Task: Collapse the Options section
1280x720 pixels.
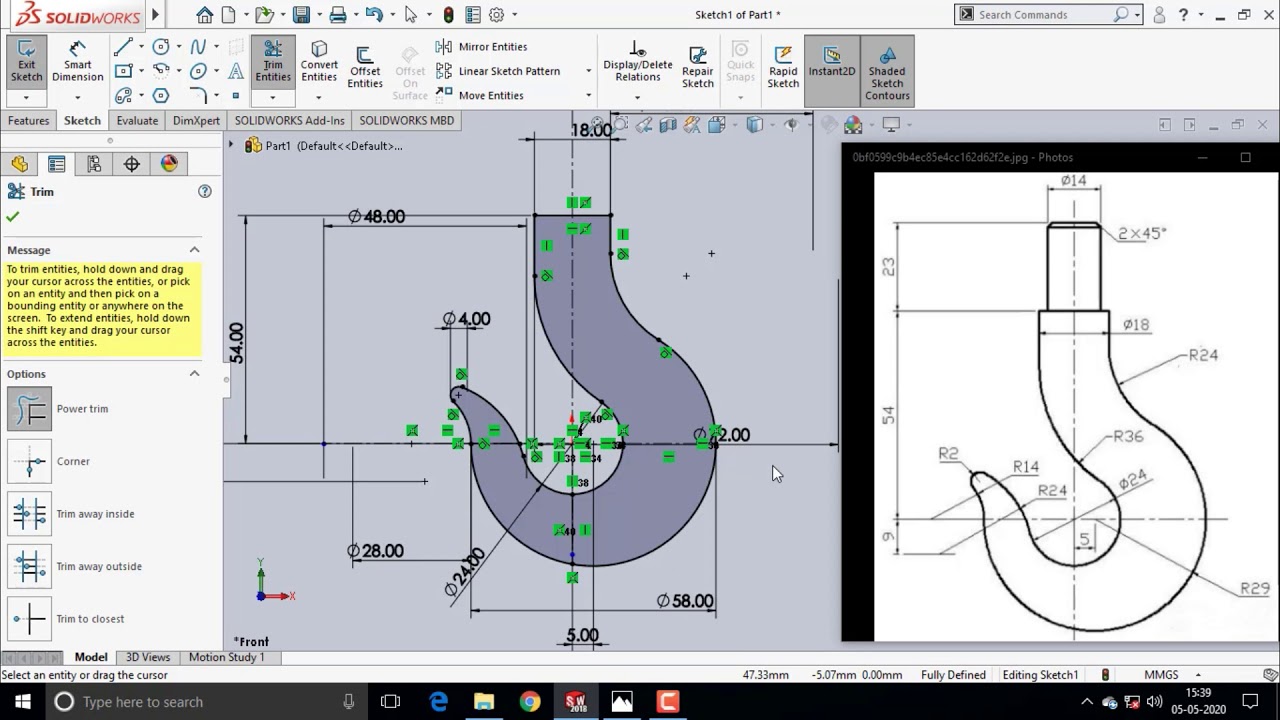Action: 195,374
